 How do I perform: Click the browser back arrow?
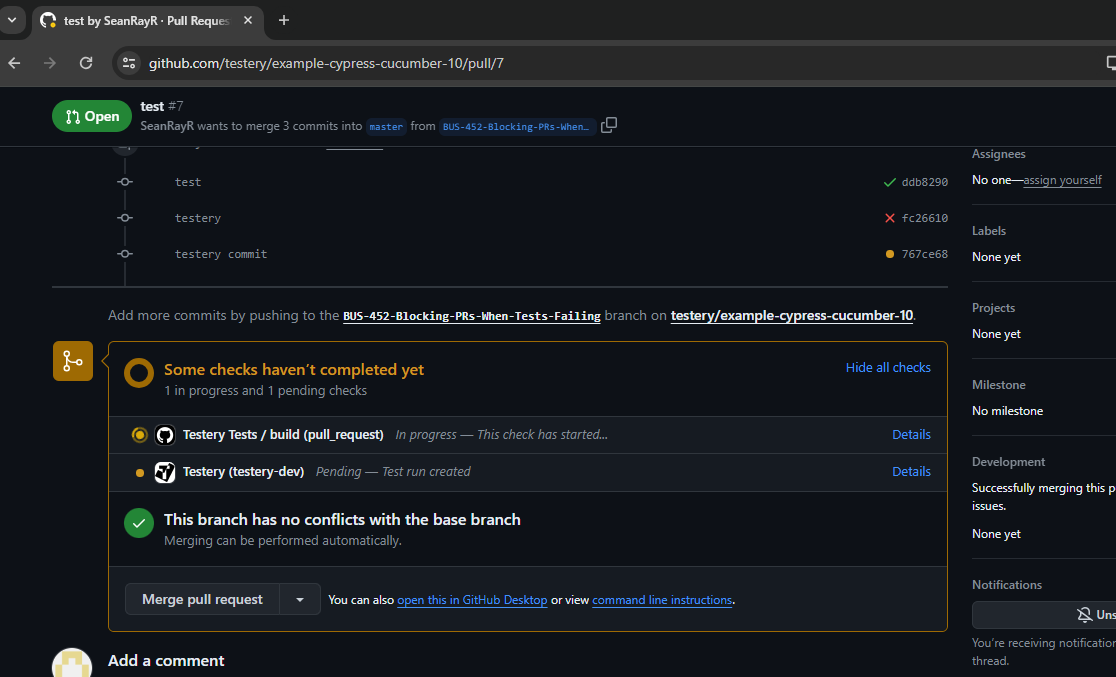click(x=14, y=63)
